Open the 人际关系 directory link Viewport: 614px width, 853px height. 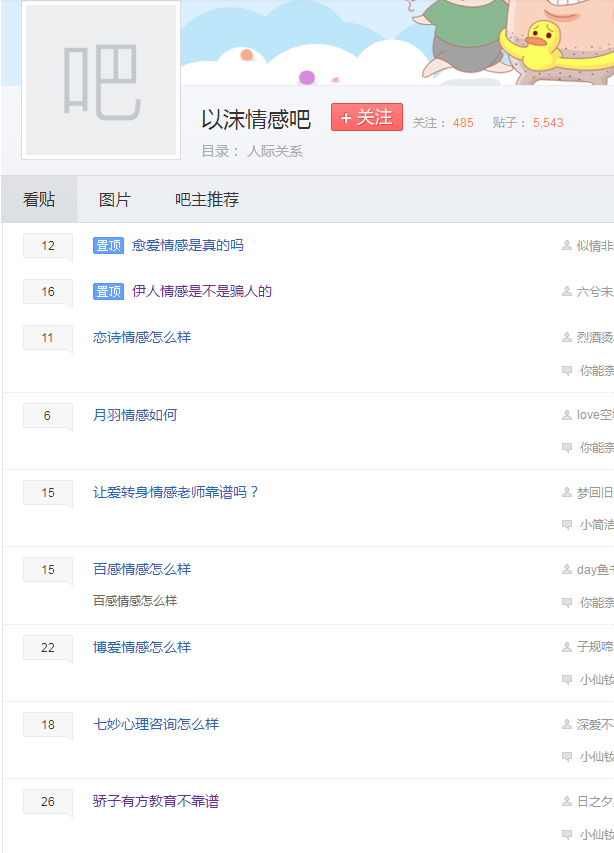coord(275,152)
